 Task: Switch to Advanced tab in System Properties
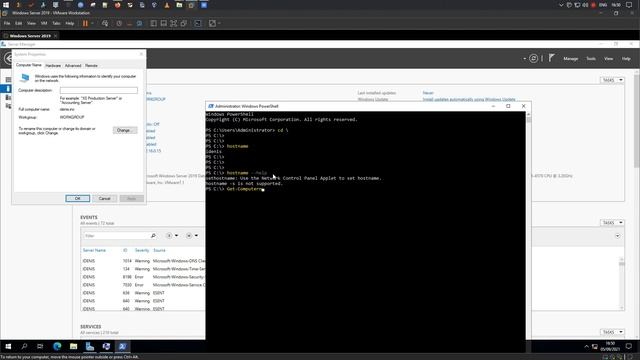73,66
